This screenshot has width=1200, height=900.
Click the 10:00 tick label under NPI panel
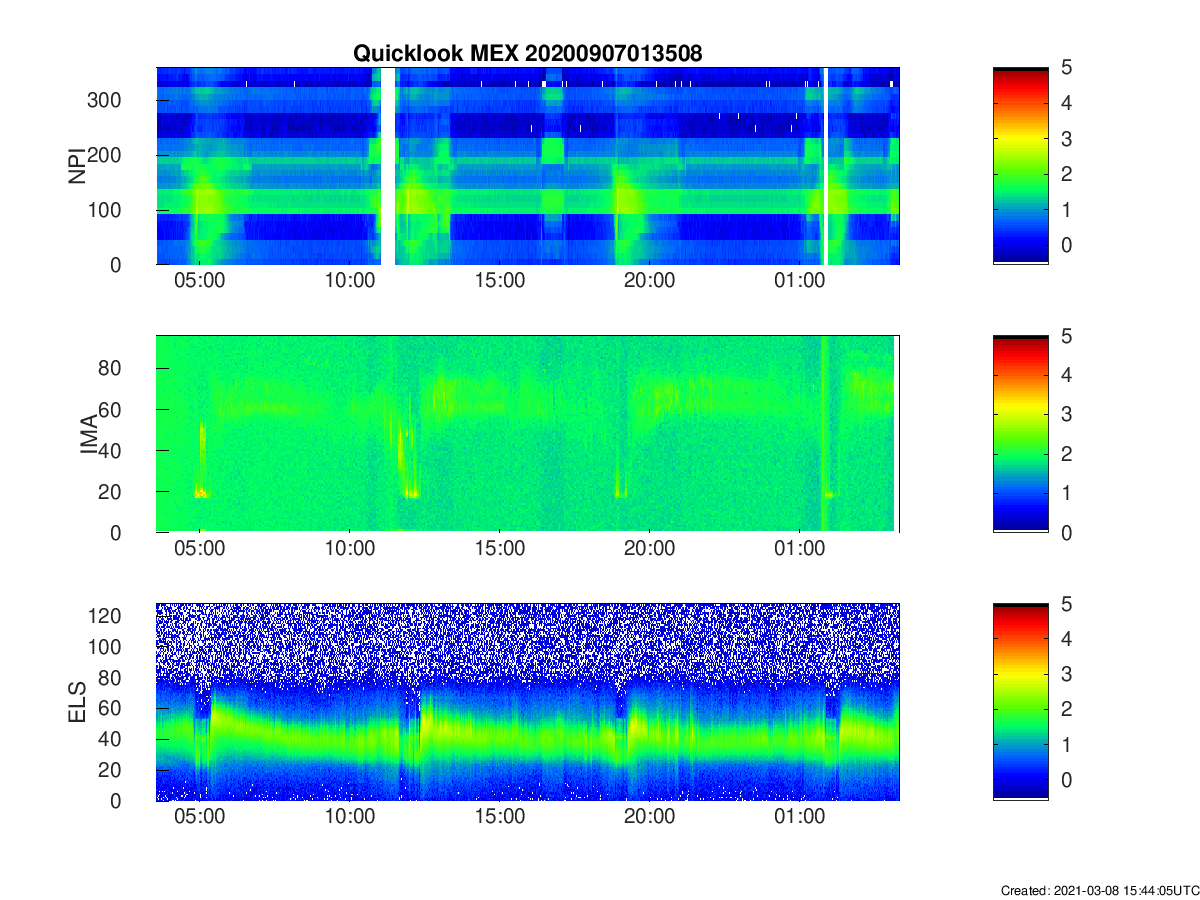350,281
